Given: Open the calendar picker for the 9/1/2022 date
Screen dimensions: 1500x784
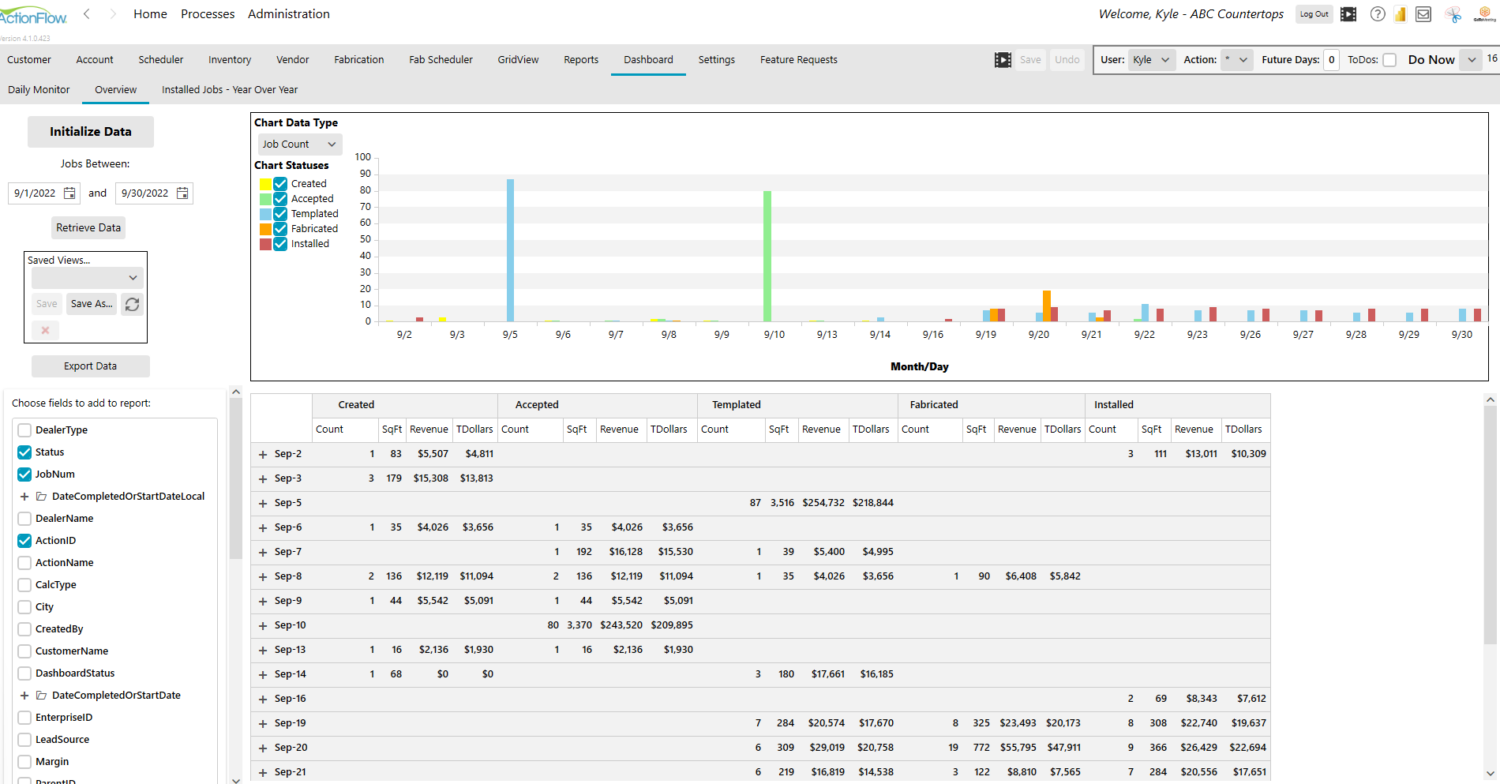Looking at the screenshot, I should click(69, 192).
